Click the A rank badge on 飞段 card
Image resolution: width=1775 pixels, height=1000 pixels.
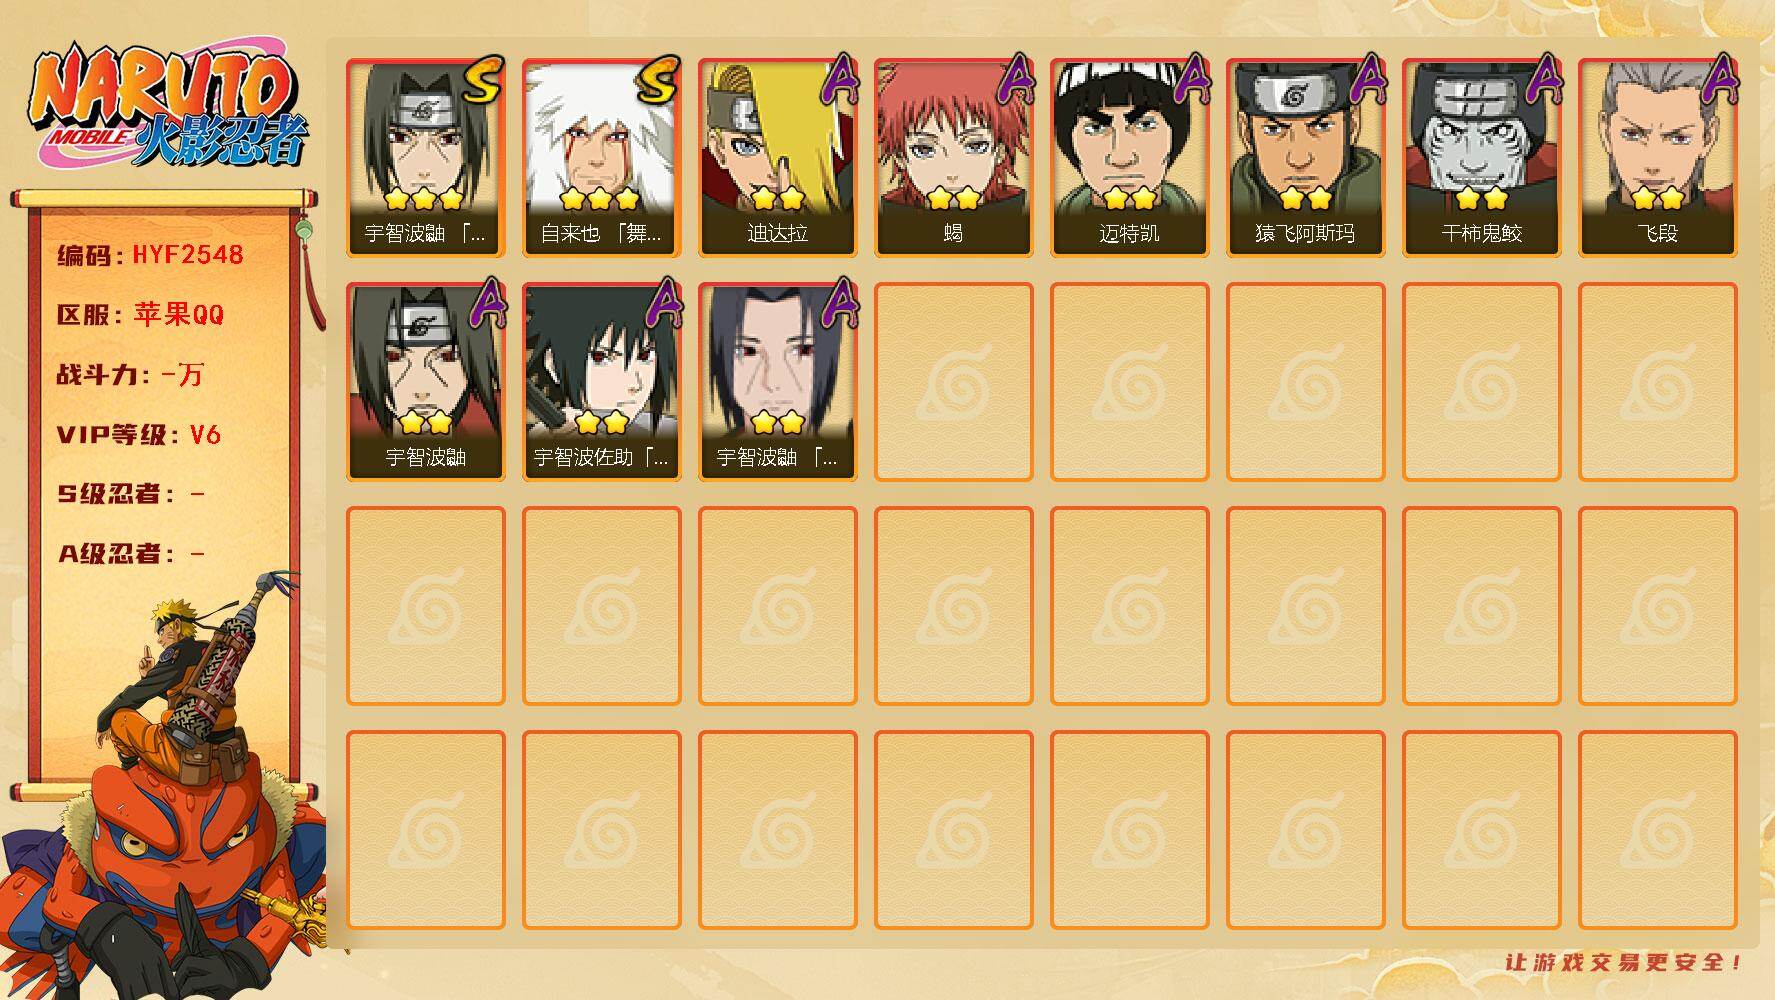pyautogui.click(x=1720, y=78)
